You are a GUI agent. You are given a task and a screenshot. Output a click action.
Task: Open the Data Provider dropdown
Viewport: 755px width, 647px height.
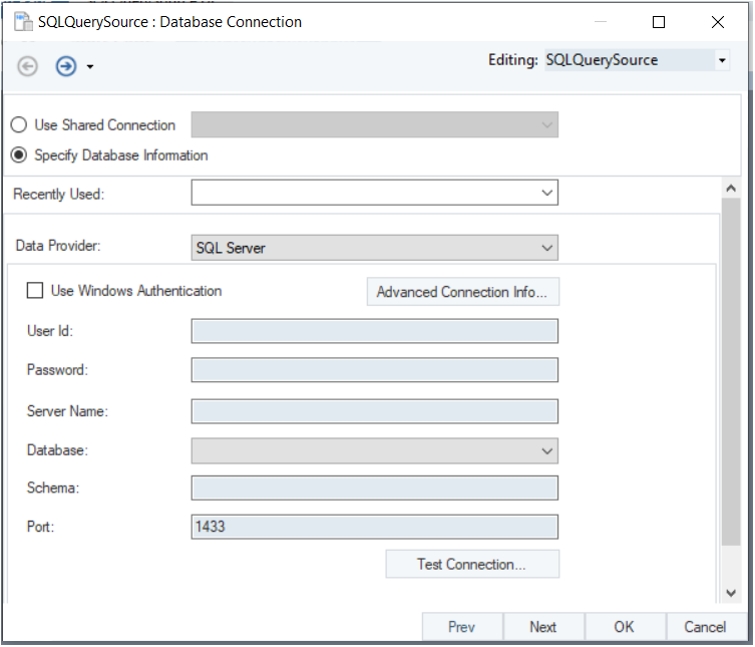(546, 247)
